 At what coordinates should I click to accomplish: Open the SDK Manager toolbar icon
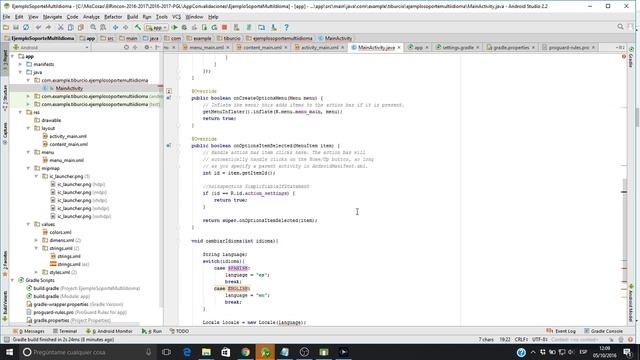coord(273,27)
